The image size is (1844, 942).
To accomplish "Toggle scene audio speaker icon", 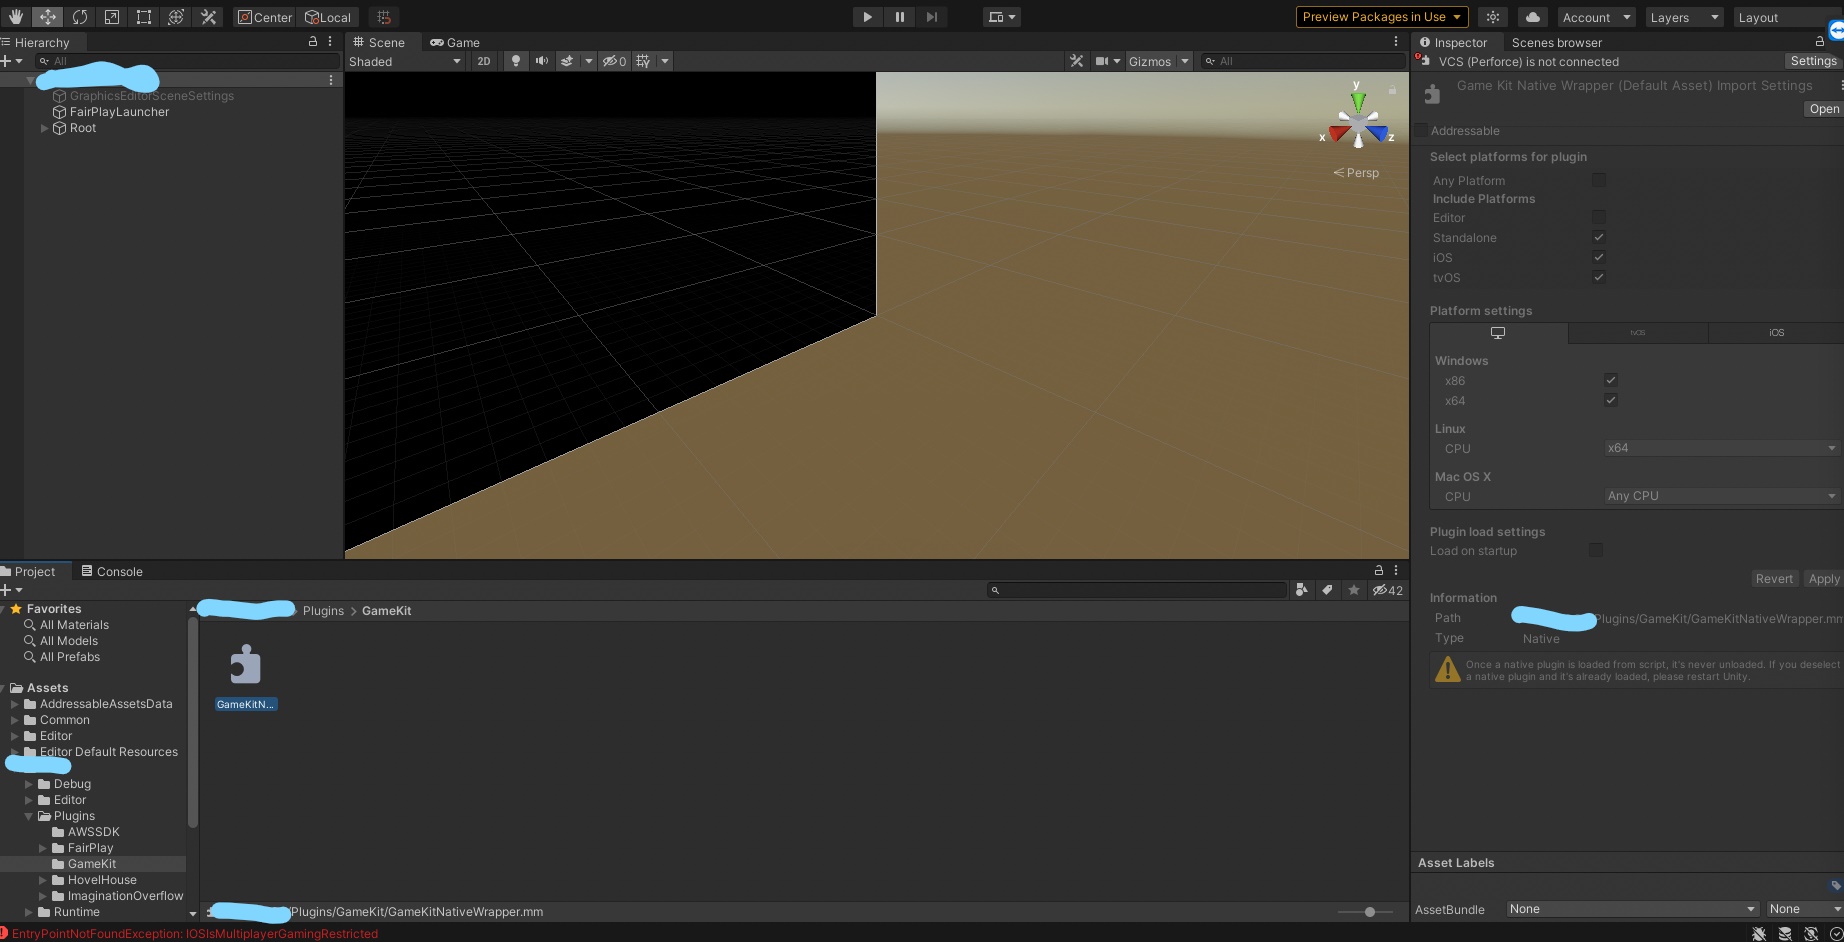I will 541,61.
